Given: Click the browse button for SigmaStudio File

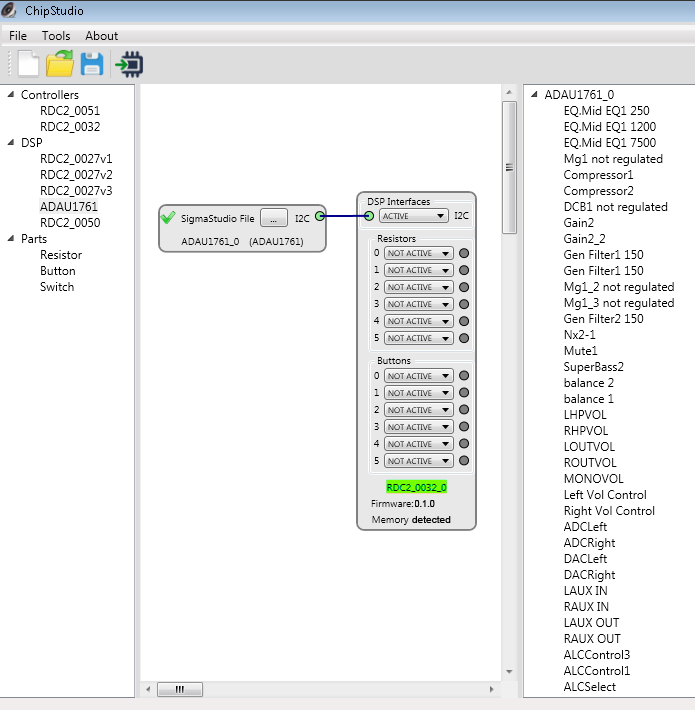Looking at the screenshot, I should click(273, 217).
